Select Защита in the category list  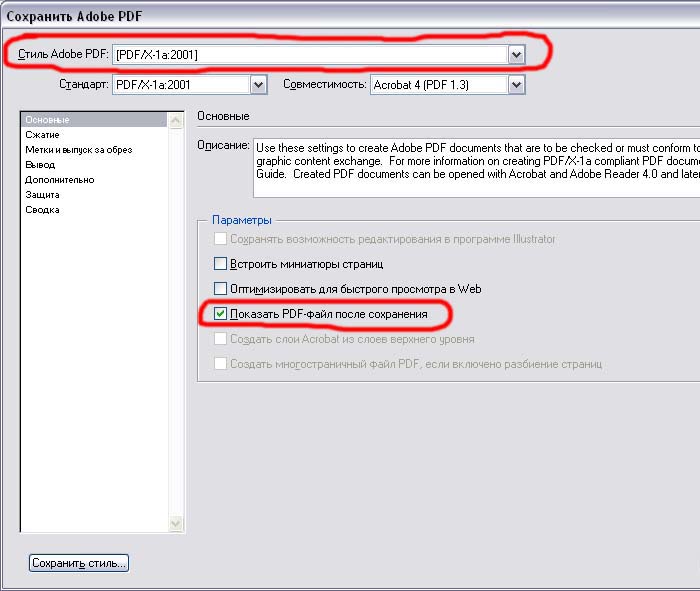pyautogui.click(x=42, y=195)
